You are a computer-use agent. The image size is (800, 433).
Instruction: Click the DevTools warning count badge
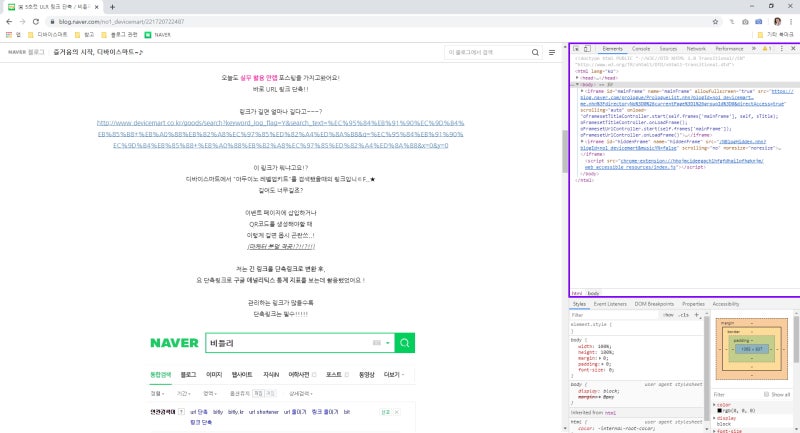[767, 48]
